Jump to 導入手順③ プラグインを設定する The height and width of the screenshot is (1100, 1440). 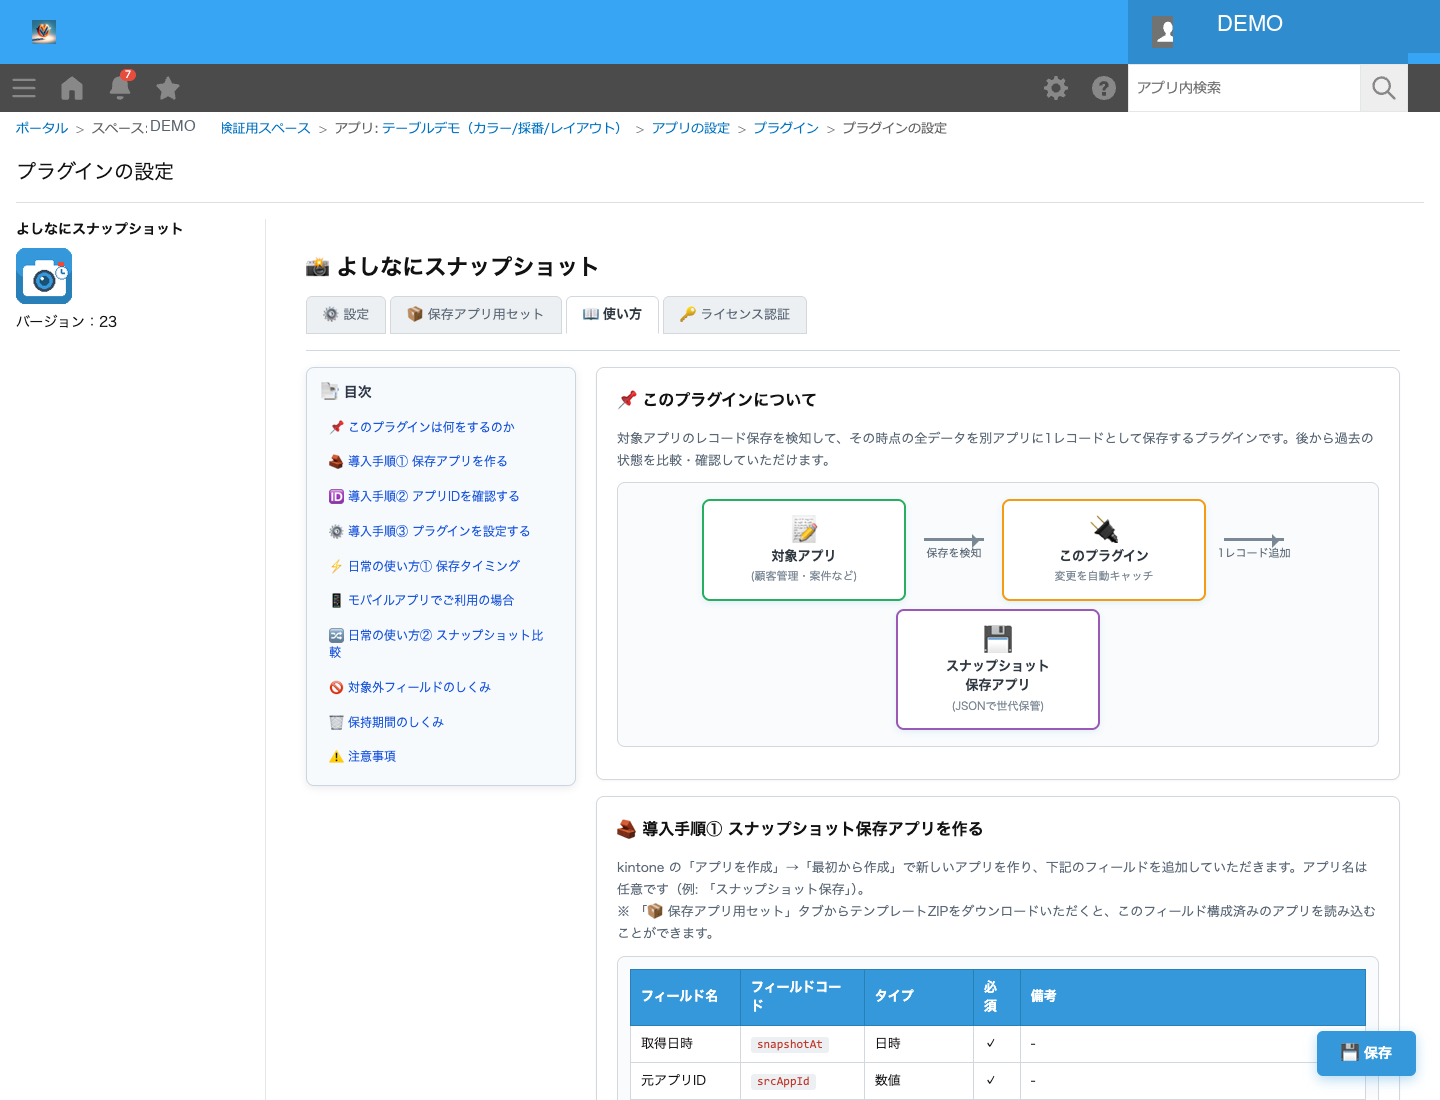point(430,531)
